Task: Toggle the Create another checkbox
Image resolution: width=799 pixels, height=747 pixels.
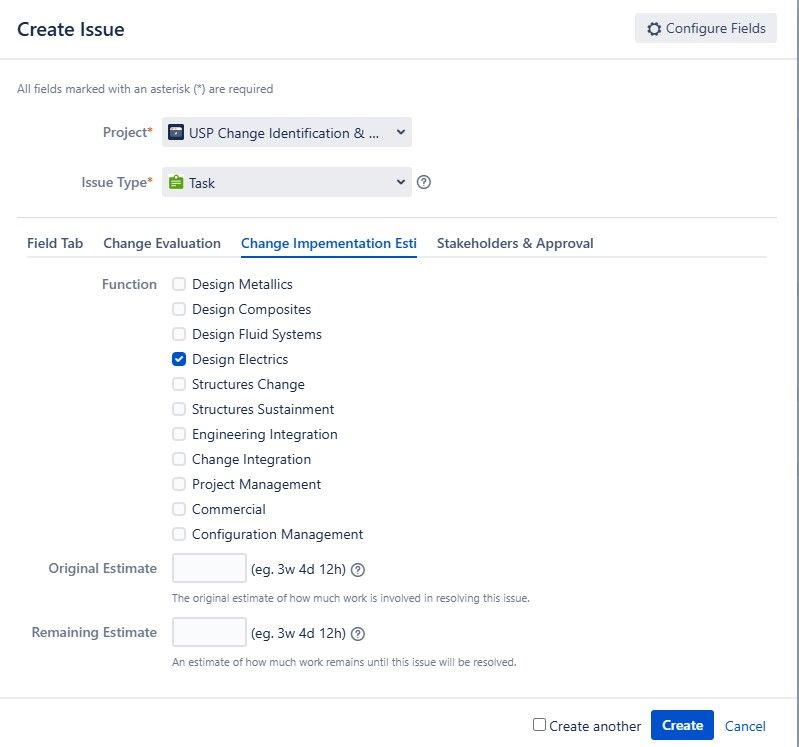Action: click(539, 724)
